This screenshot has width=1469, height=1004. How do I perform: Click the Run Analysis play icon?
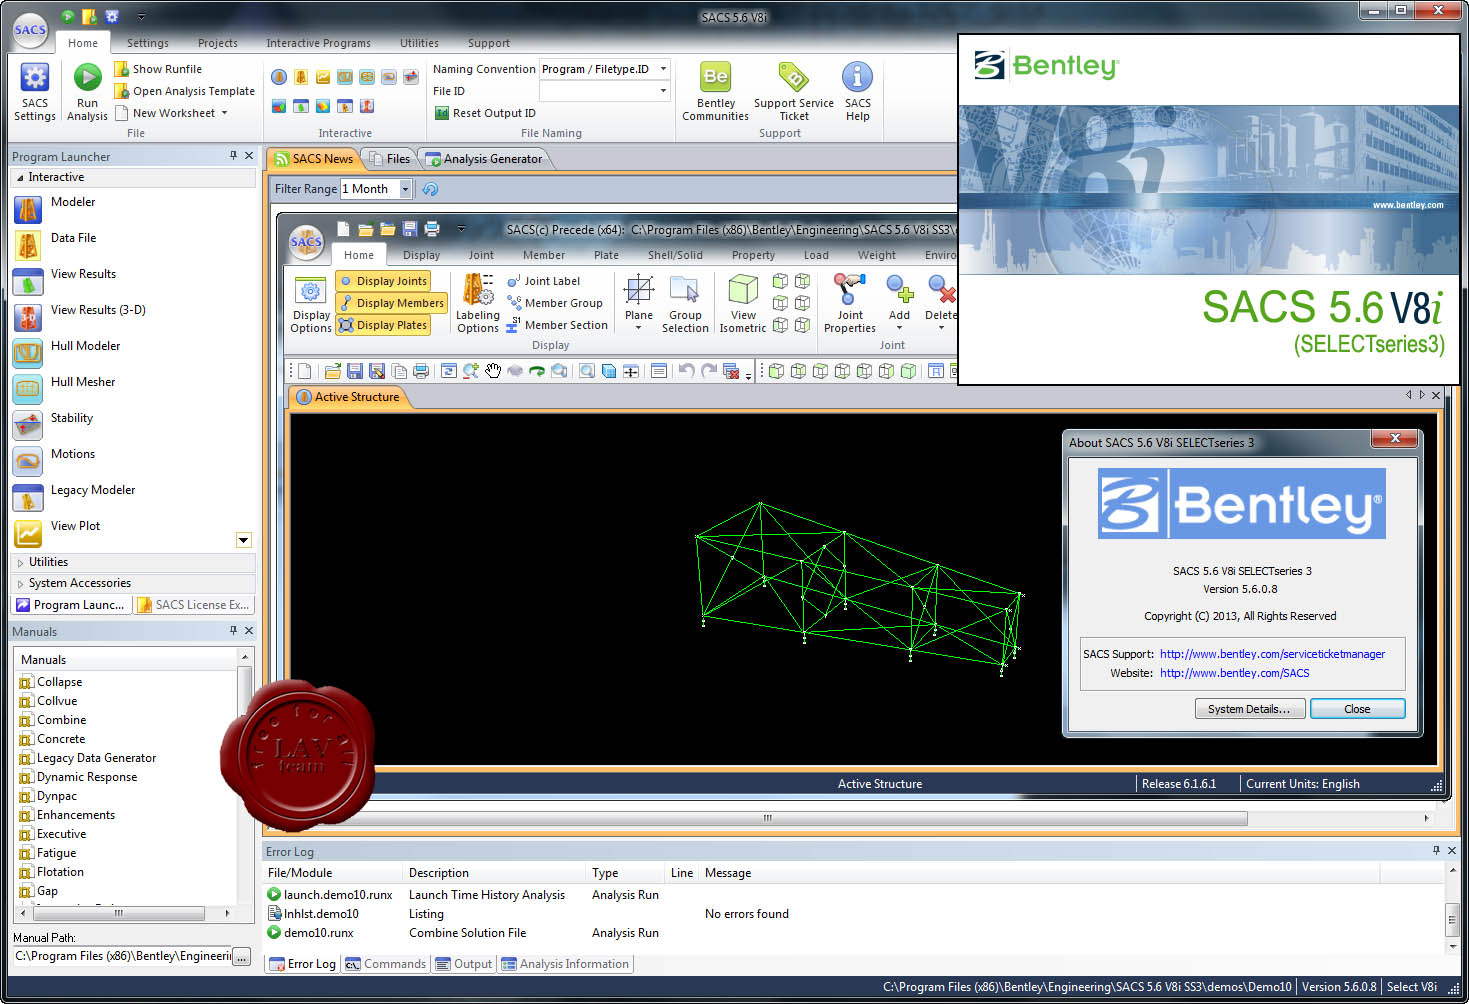[x=88, y=78]
